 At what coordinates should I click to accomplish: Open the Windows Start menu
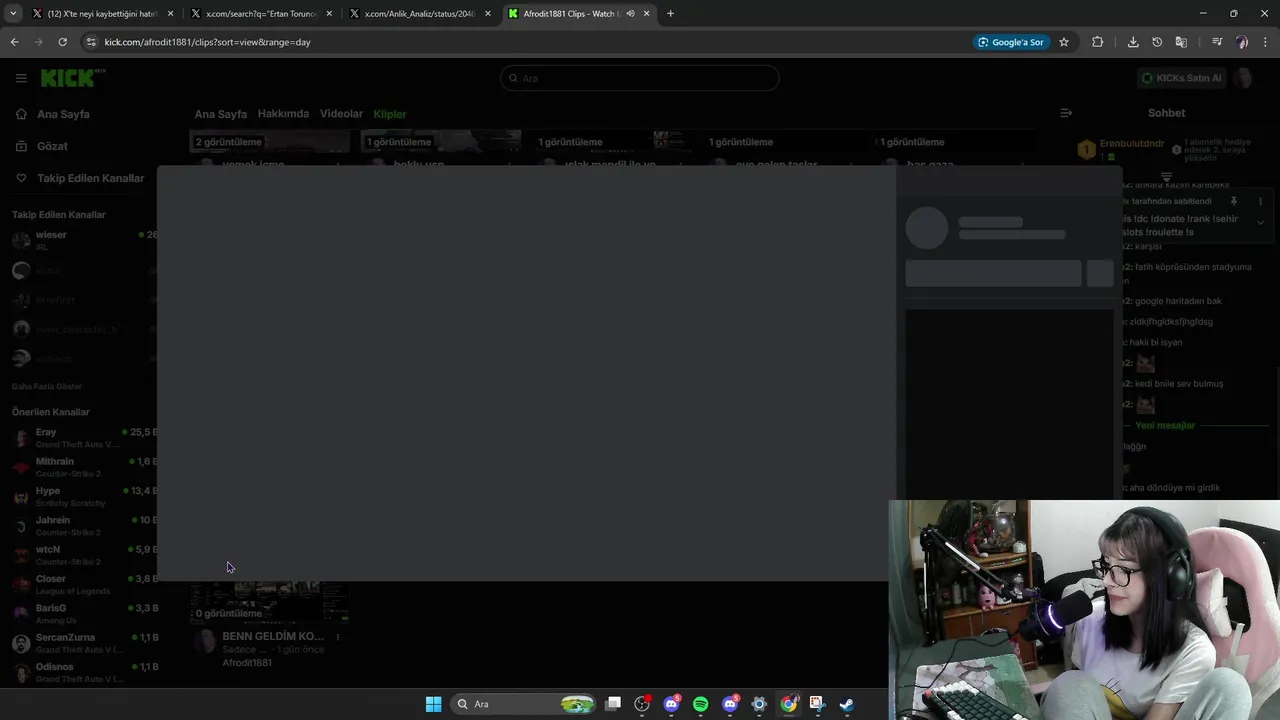coord(433,704)
